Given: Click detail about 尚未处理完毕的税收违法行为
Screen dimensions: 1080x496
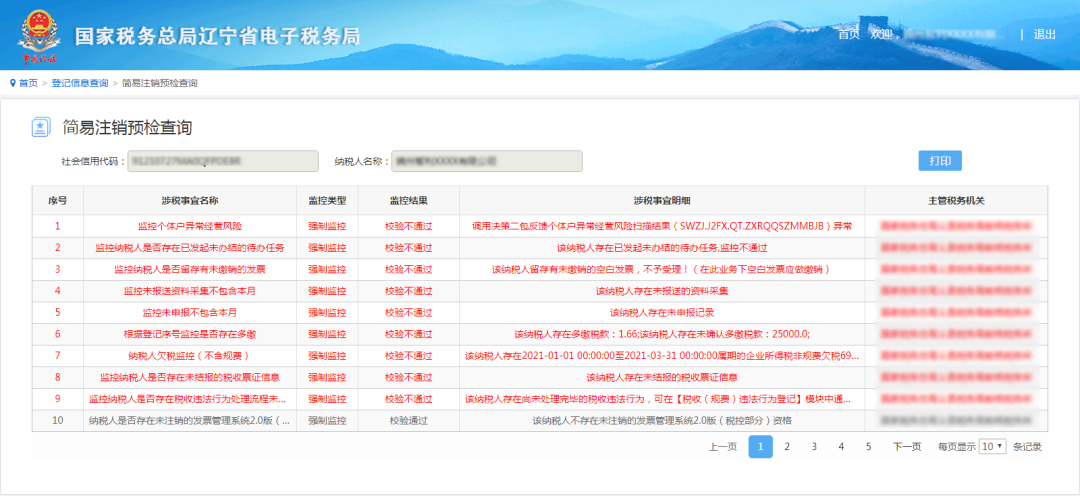Looking at the screenshot, I should tap(658, 399).
